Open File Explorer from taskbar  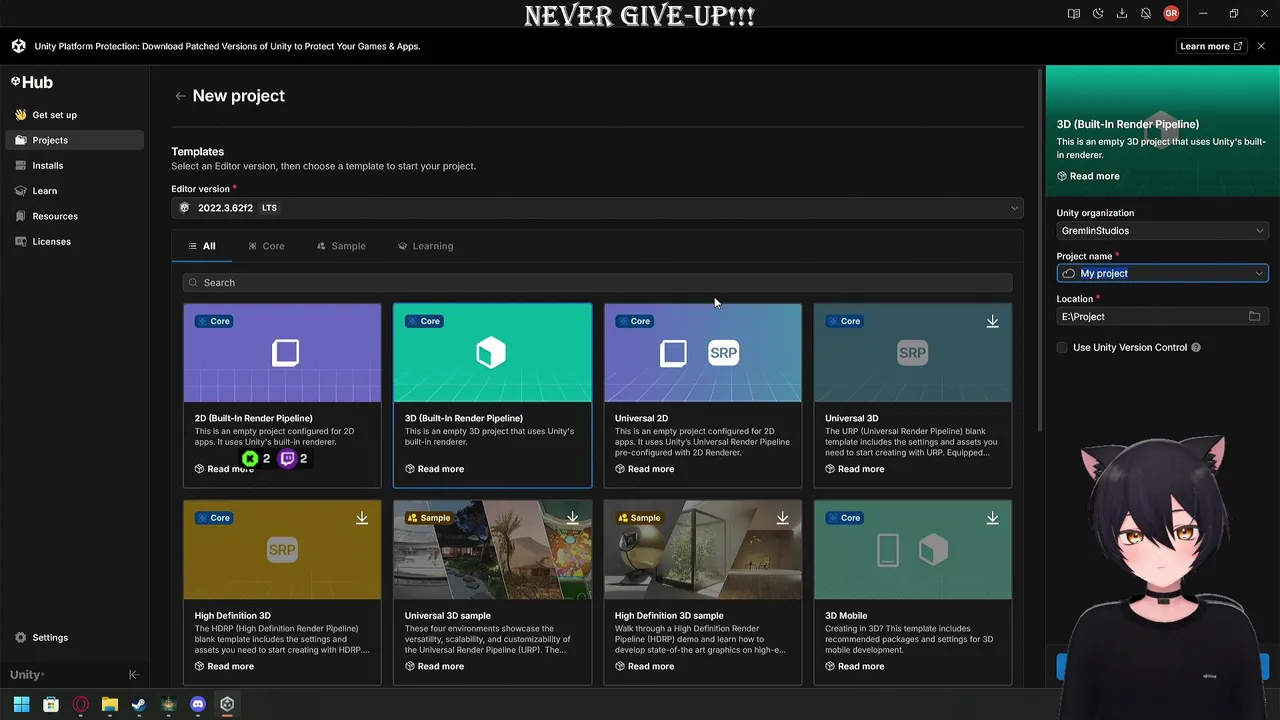(110, 704)
